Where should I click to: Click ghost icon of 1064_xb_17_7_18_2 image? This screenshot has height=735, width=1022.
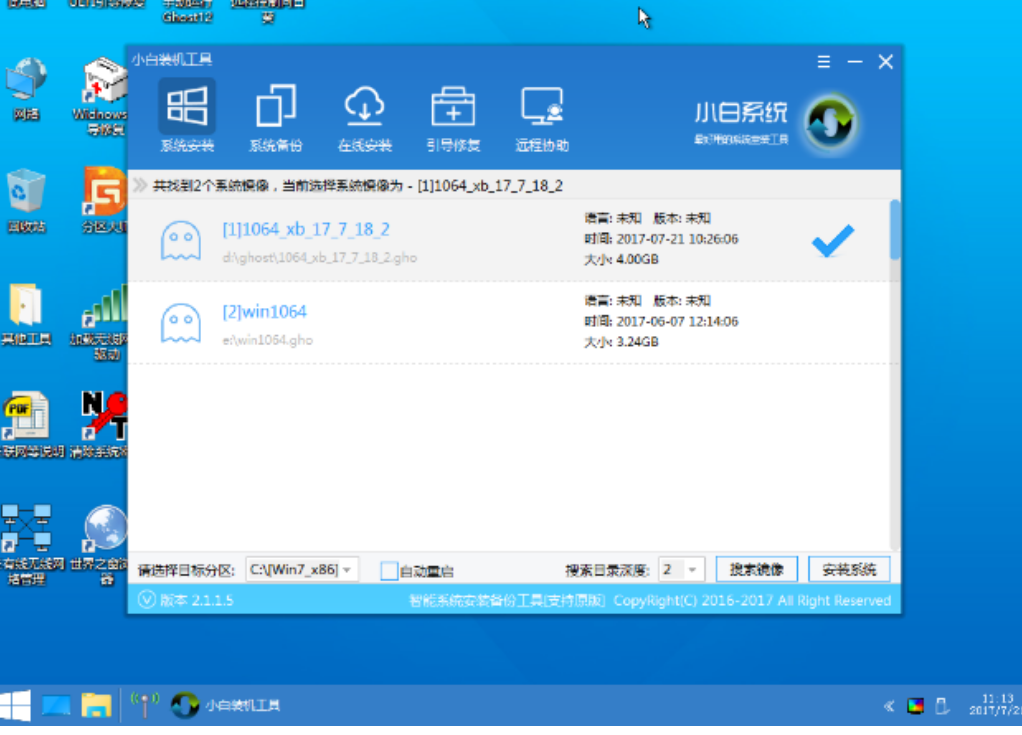pos(181,240)
